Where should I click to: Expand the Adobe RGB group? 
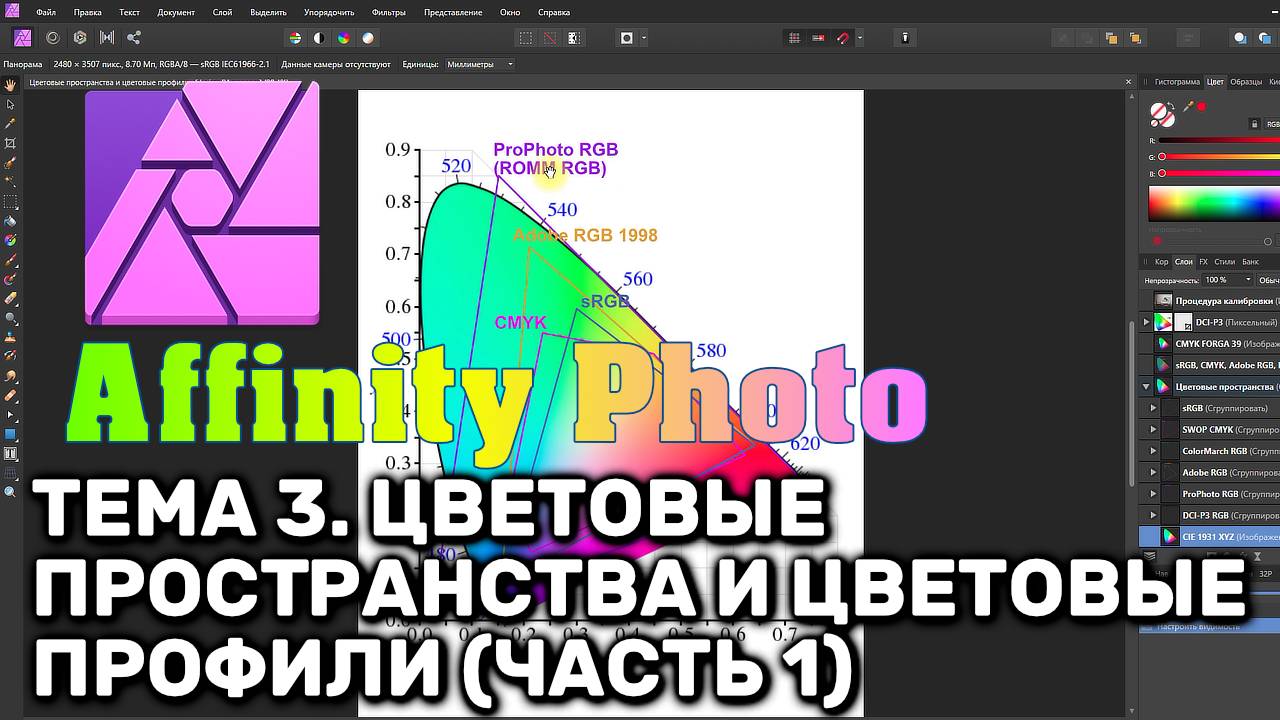(1153, 472)
